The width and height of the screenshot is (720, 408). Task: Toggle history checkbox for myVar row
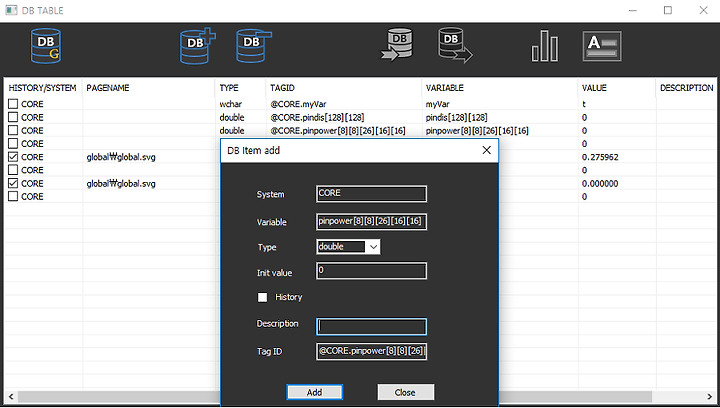click(x=13, y=104)
